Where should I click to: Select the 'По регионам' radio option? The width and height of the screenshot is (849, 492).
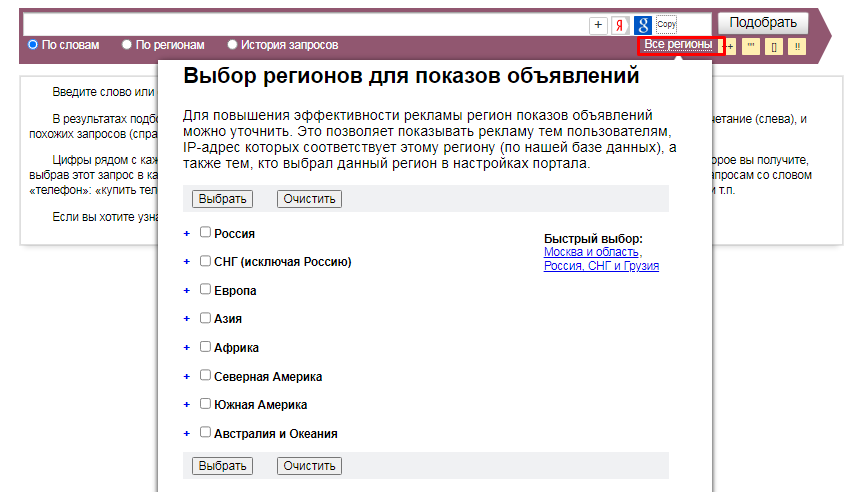[x=127, y=45]
